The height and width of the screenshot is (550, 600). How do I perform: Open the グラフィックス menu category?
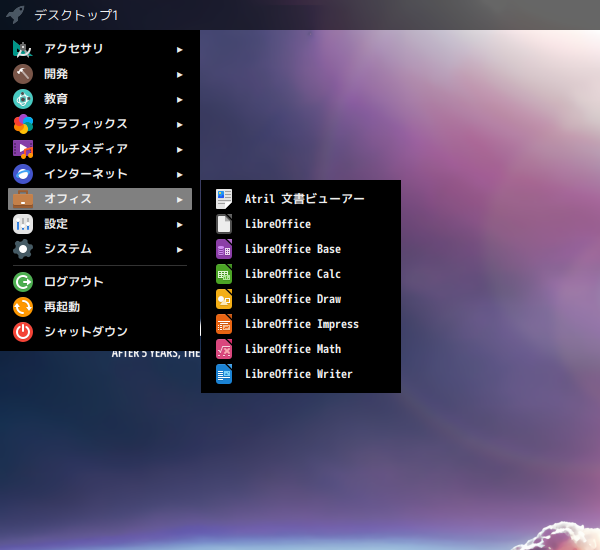[100, 124]
